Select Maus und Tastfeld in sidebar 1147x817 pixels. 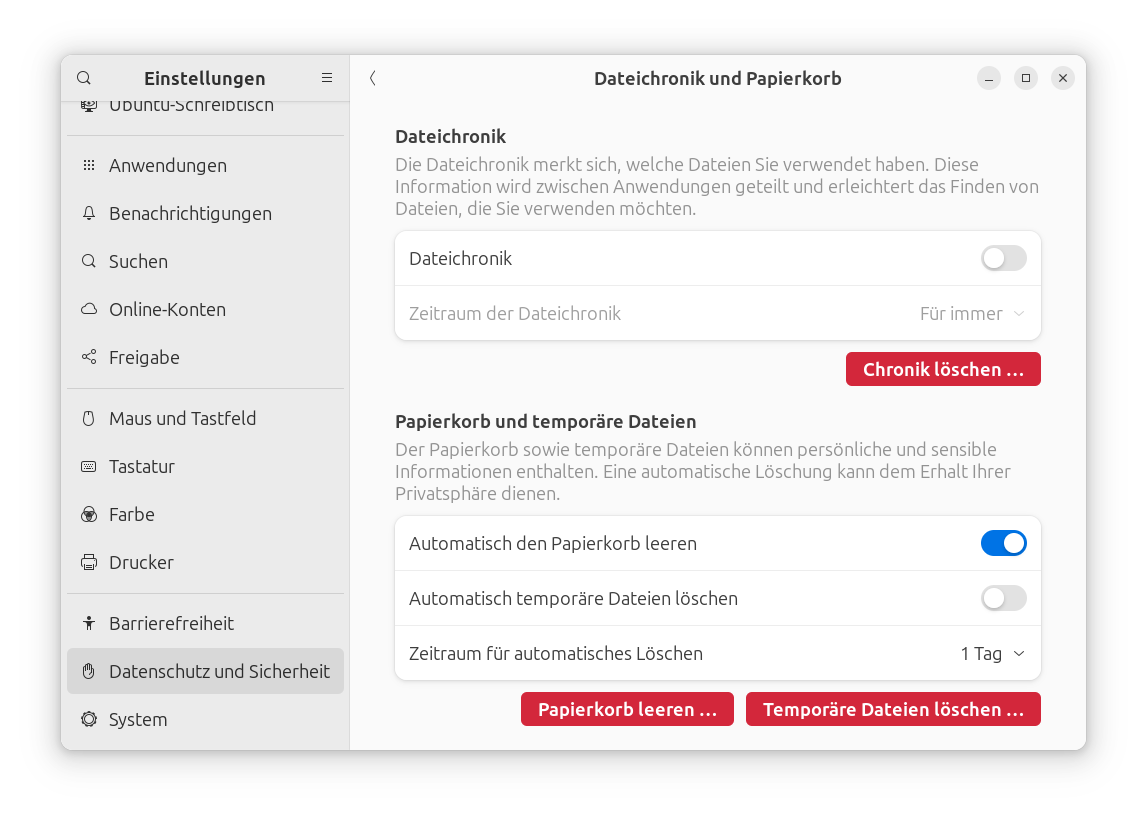182,418
